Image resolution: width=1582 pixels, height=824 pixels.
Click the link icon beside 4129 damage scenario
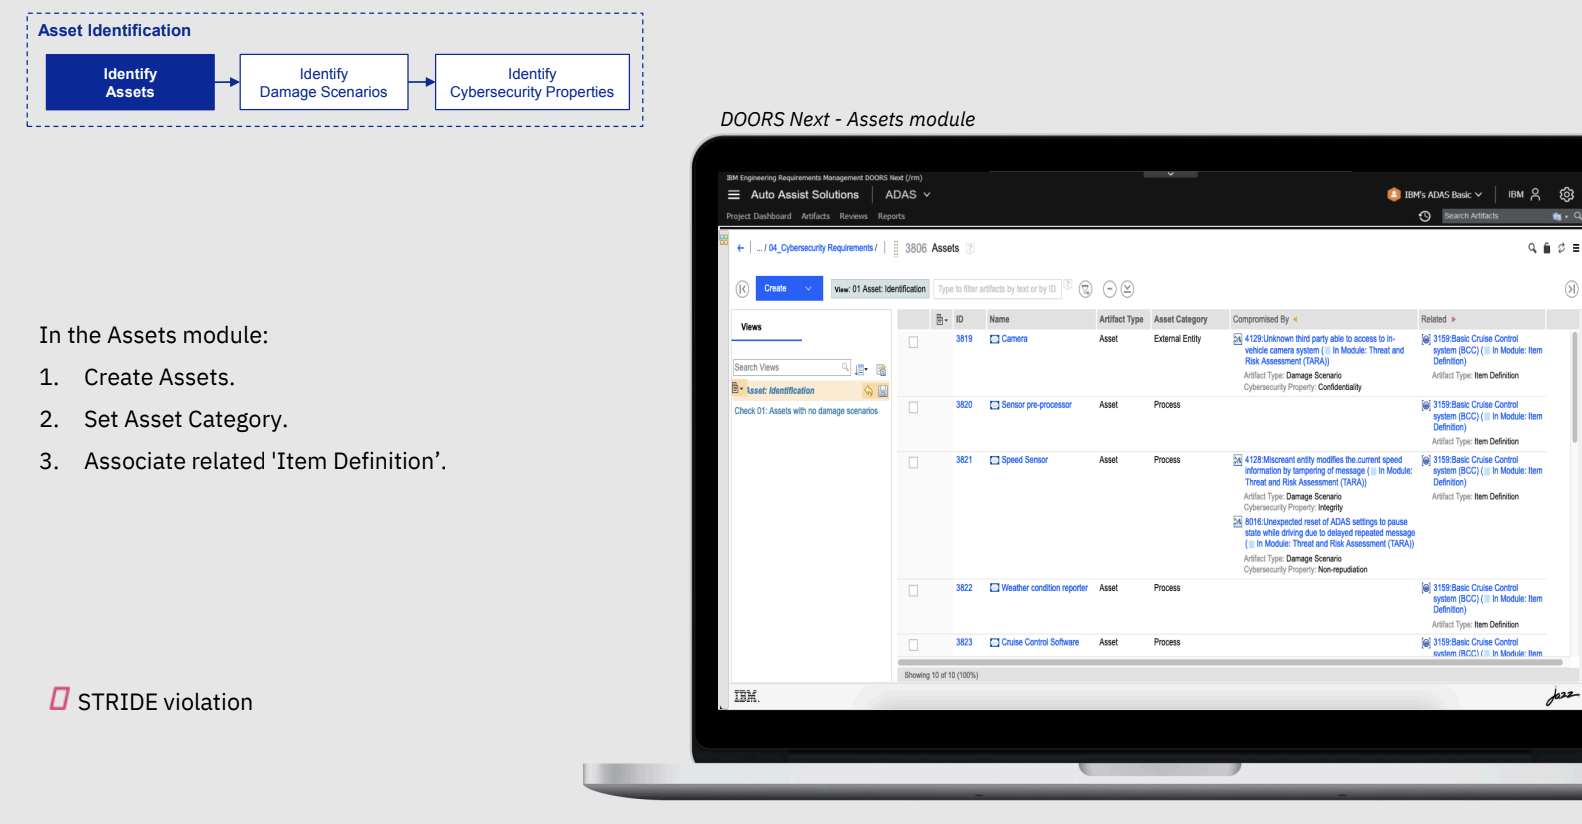1237,339
